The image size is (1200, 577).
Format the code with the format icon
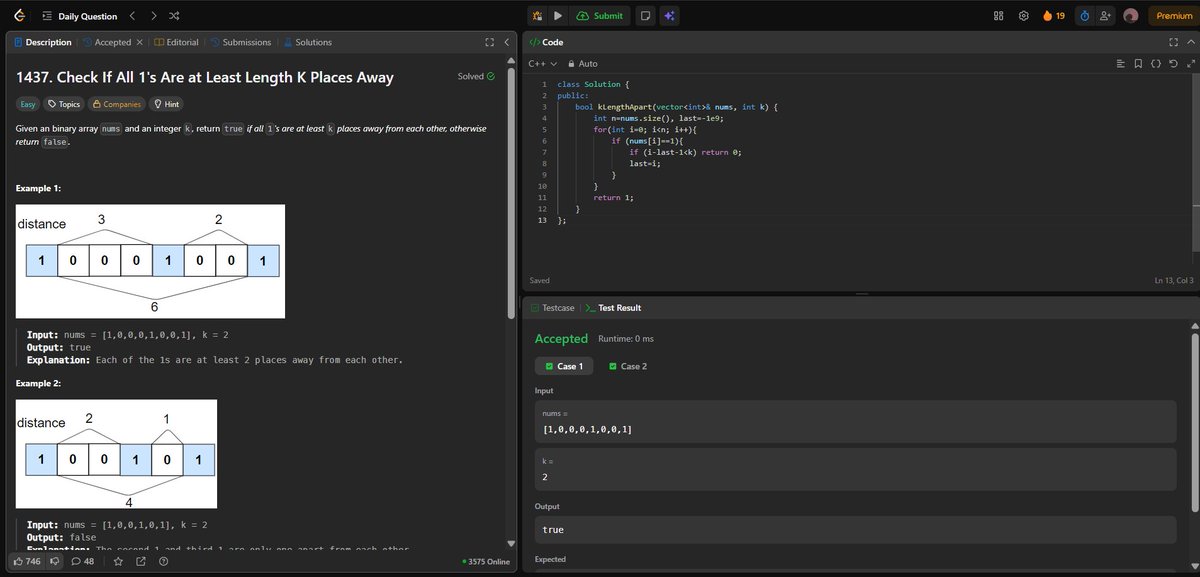tap(1121, 63)
